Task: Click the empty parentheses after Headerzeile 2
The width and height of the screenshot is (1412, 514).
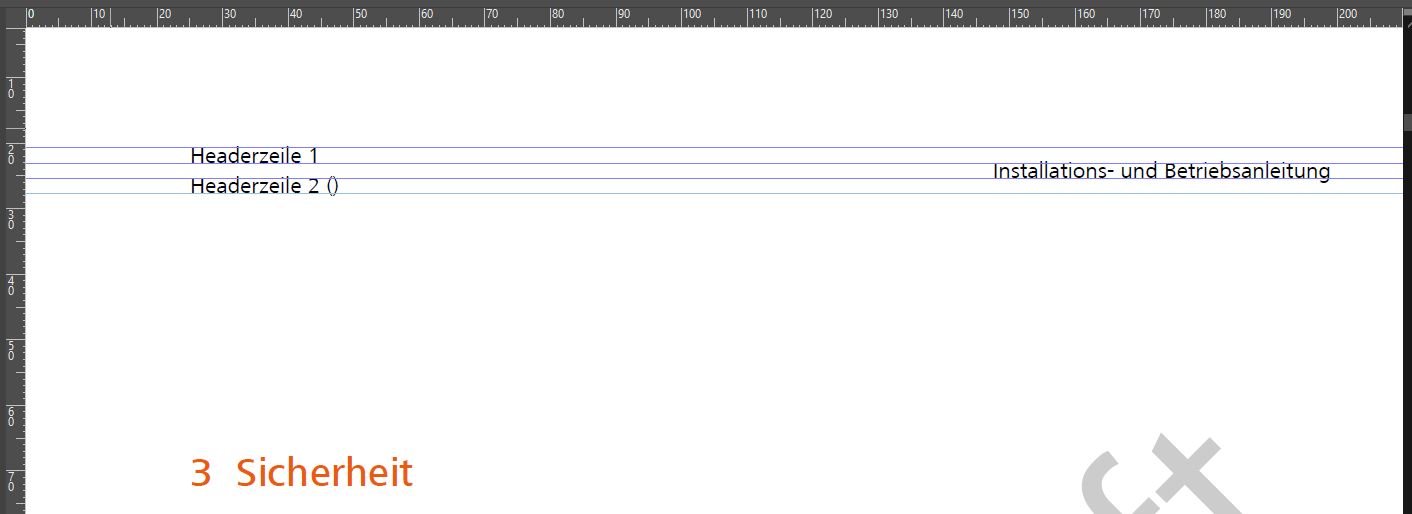Action: [333, 186]
